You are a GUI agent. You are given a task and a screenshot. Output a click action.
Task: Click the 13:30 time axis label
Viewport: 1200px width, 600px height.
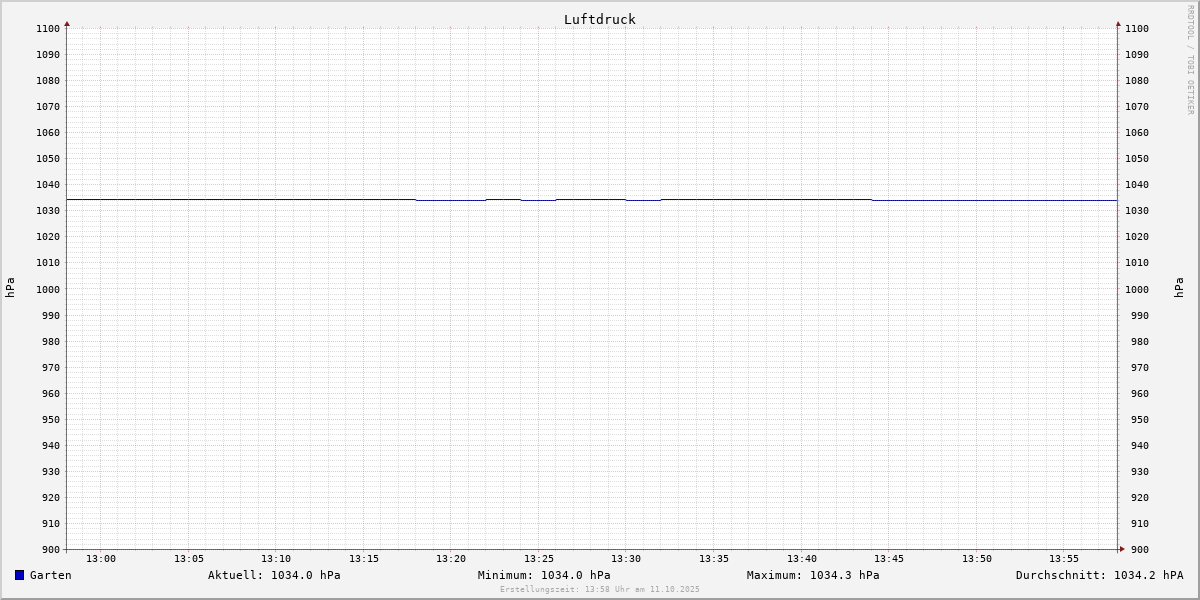pos(626,558)
